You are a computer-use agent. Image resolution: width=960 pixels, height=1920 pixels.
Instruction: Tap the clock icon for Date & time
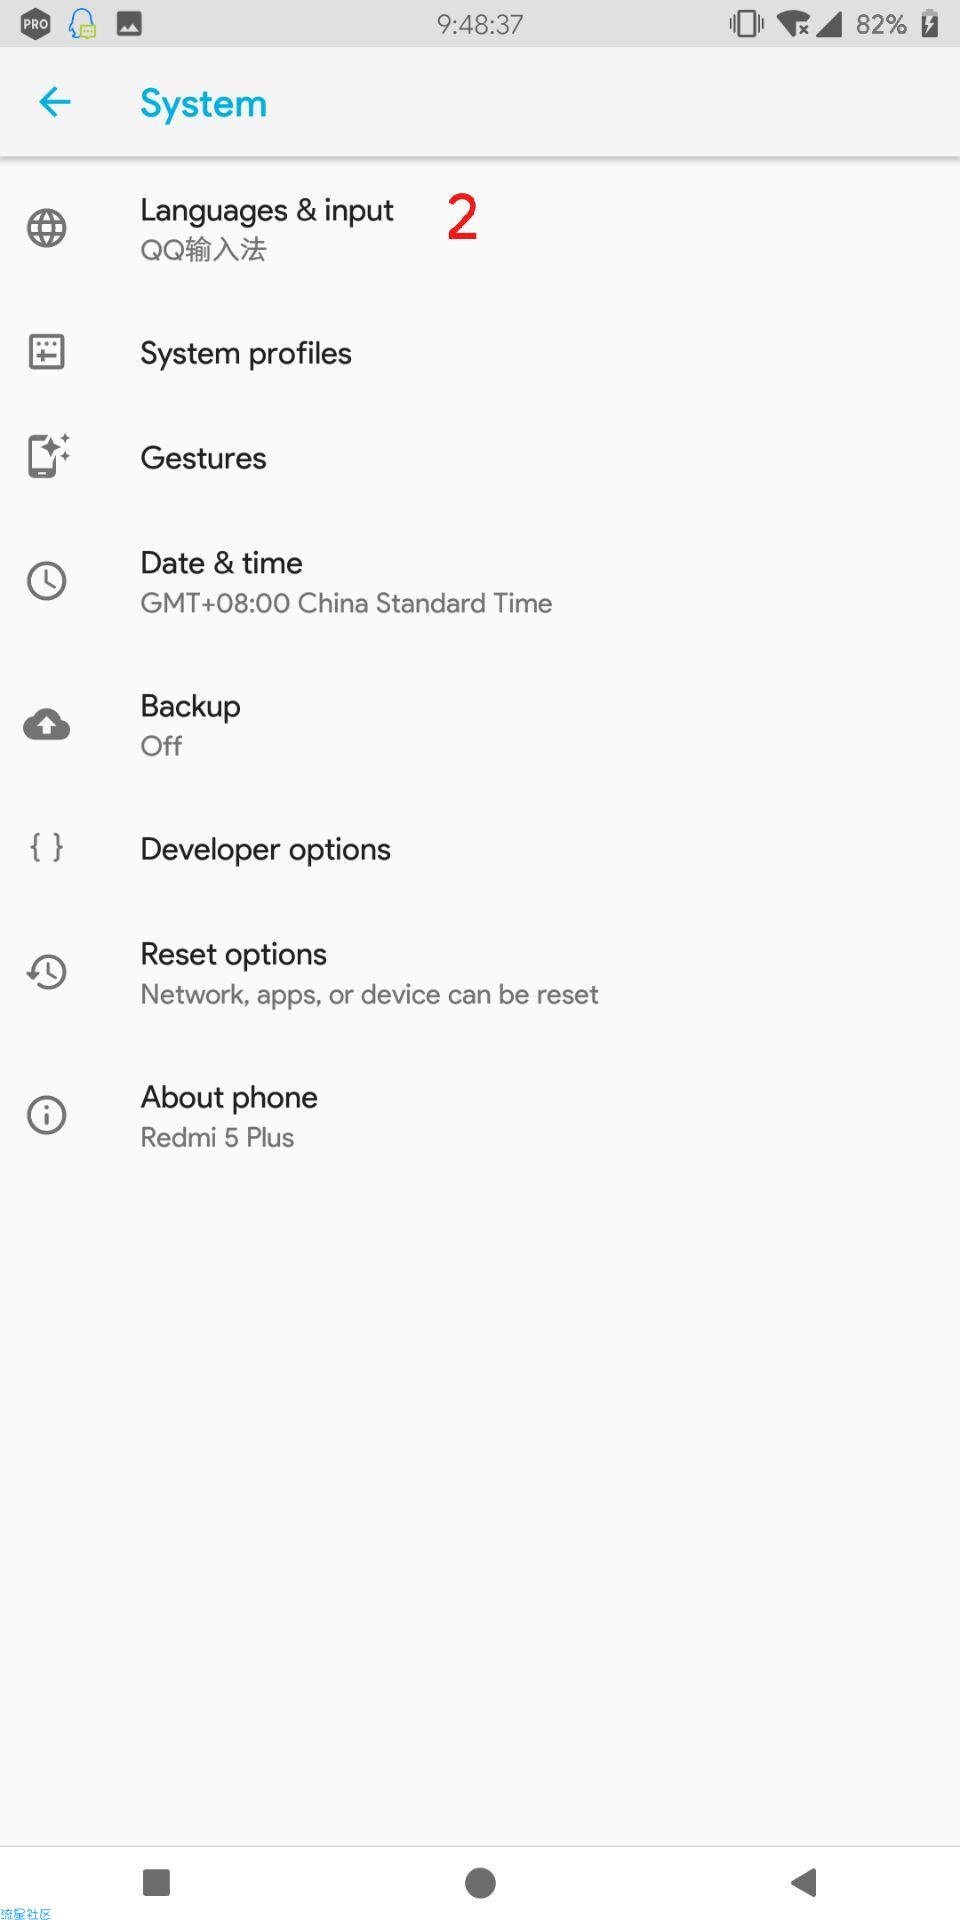(x=47, y=581)
